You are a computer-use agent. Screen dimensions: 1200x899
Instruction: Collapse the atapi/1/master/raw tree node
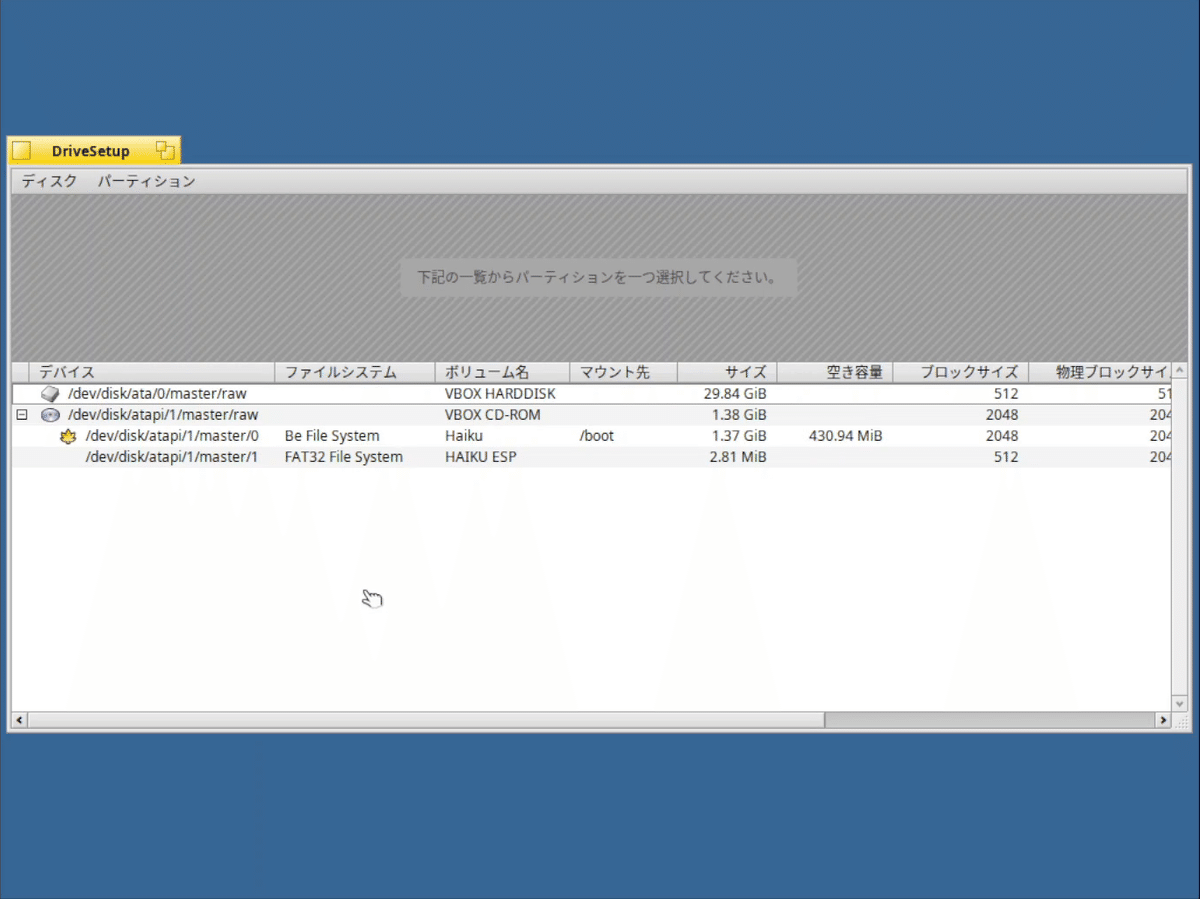(x=22, y=415)
